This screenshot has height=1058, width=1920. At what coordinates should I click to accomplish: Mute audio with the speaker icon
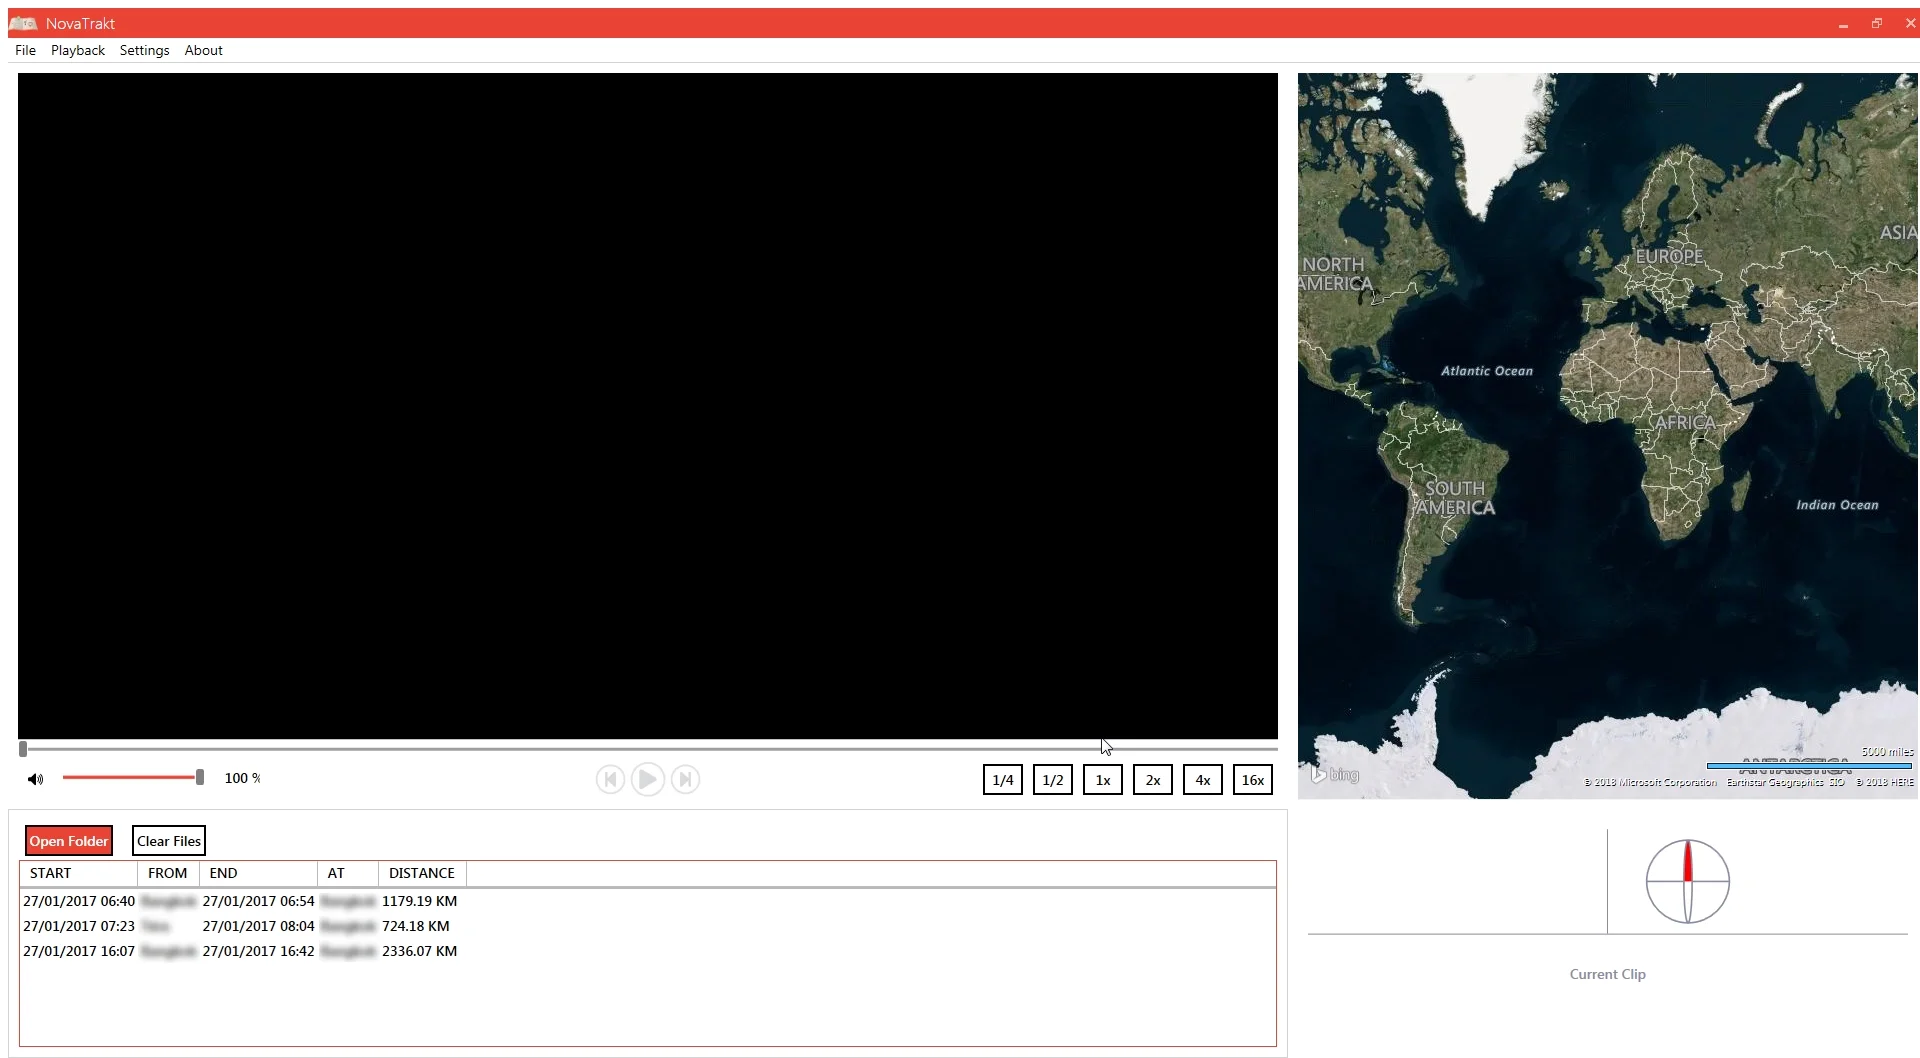click(35, 779)
